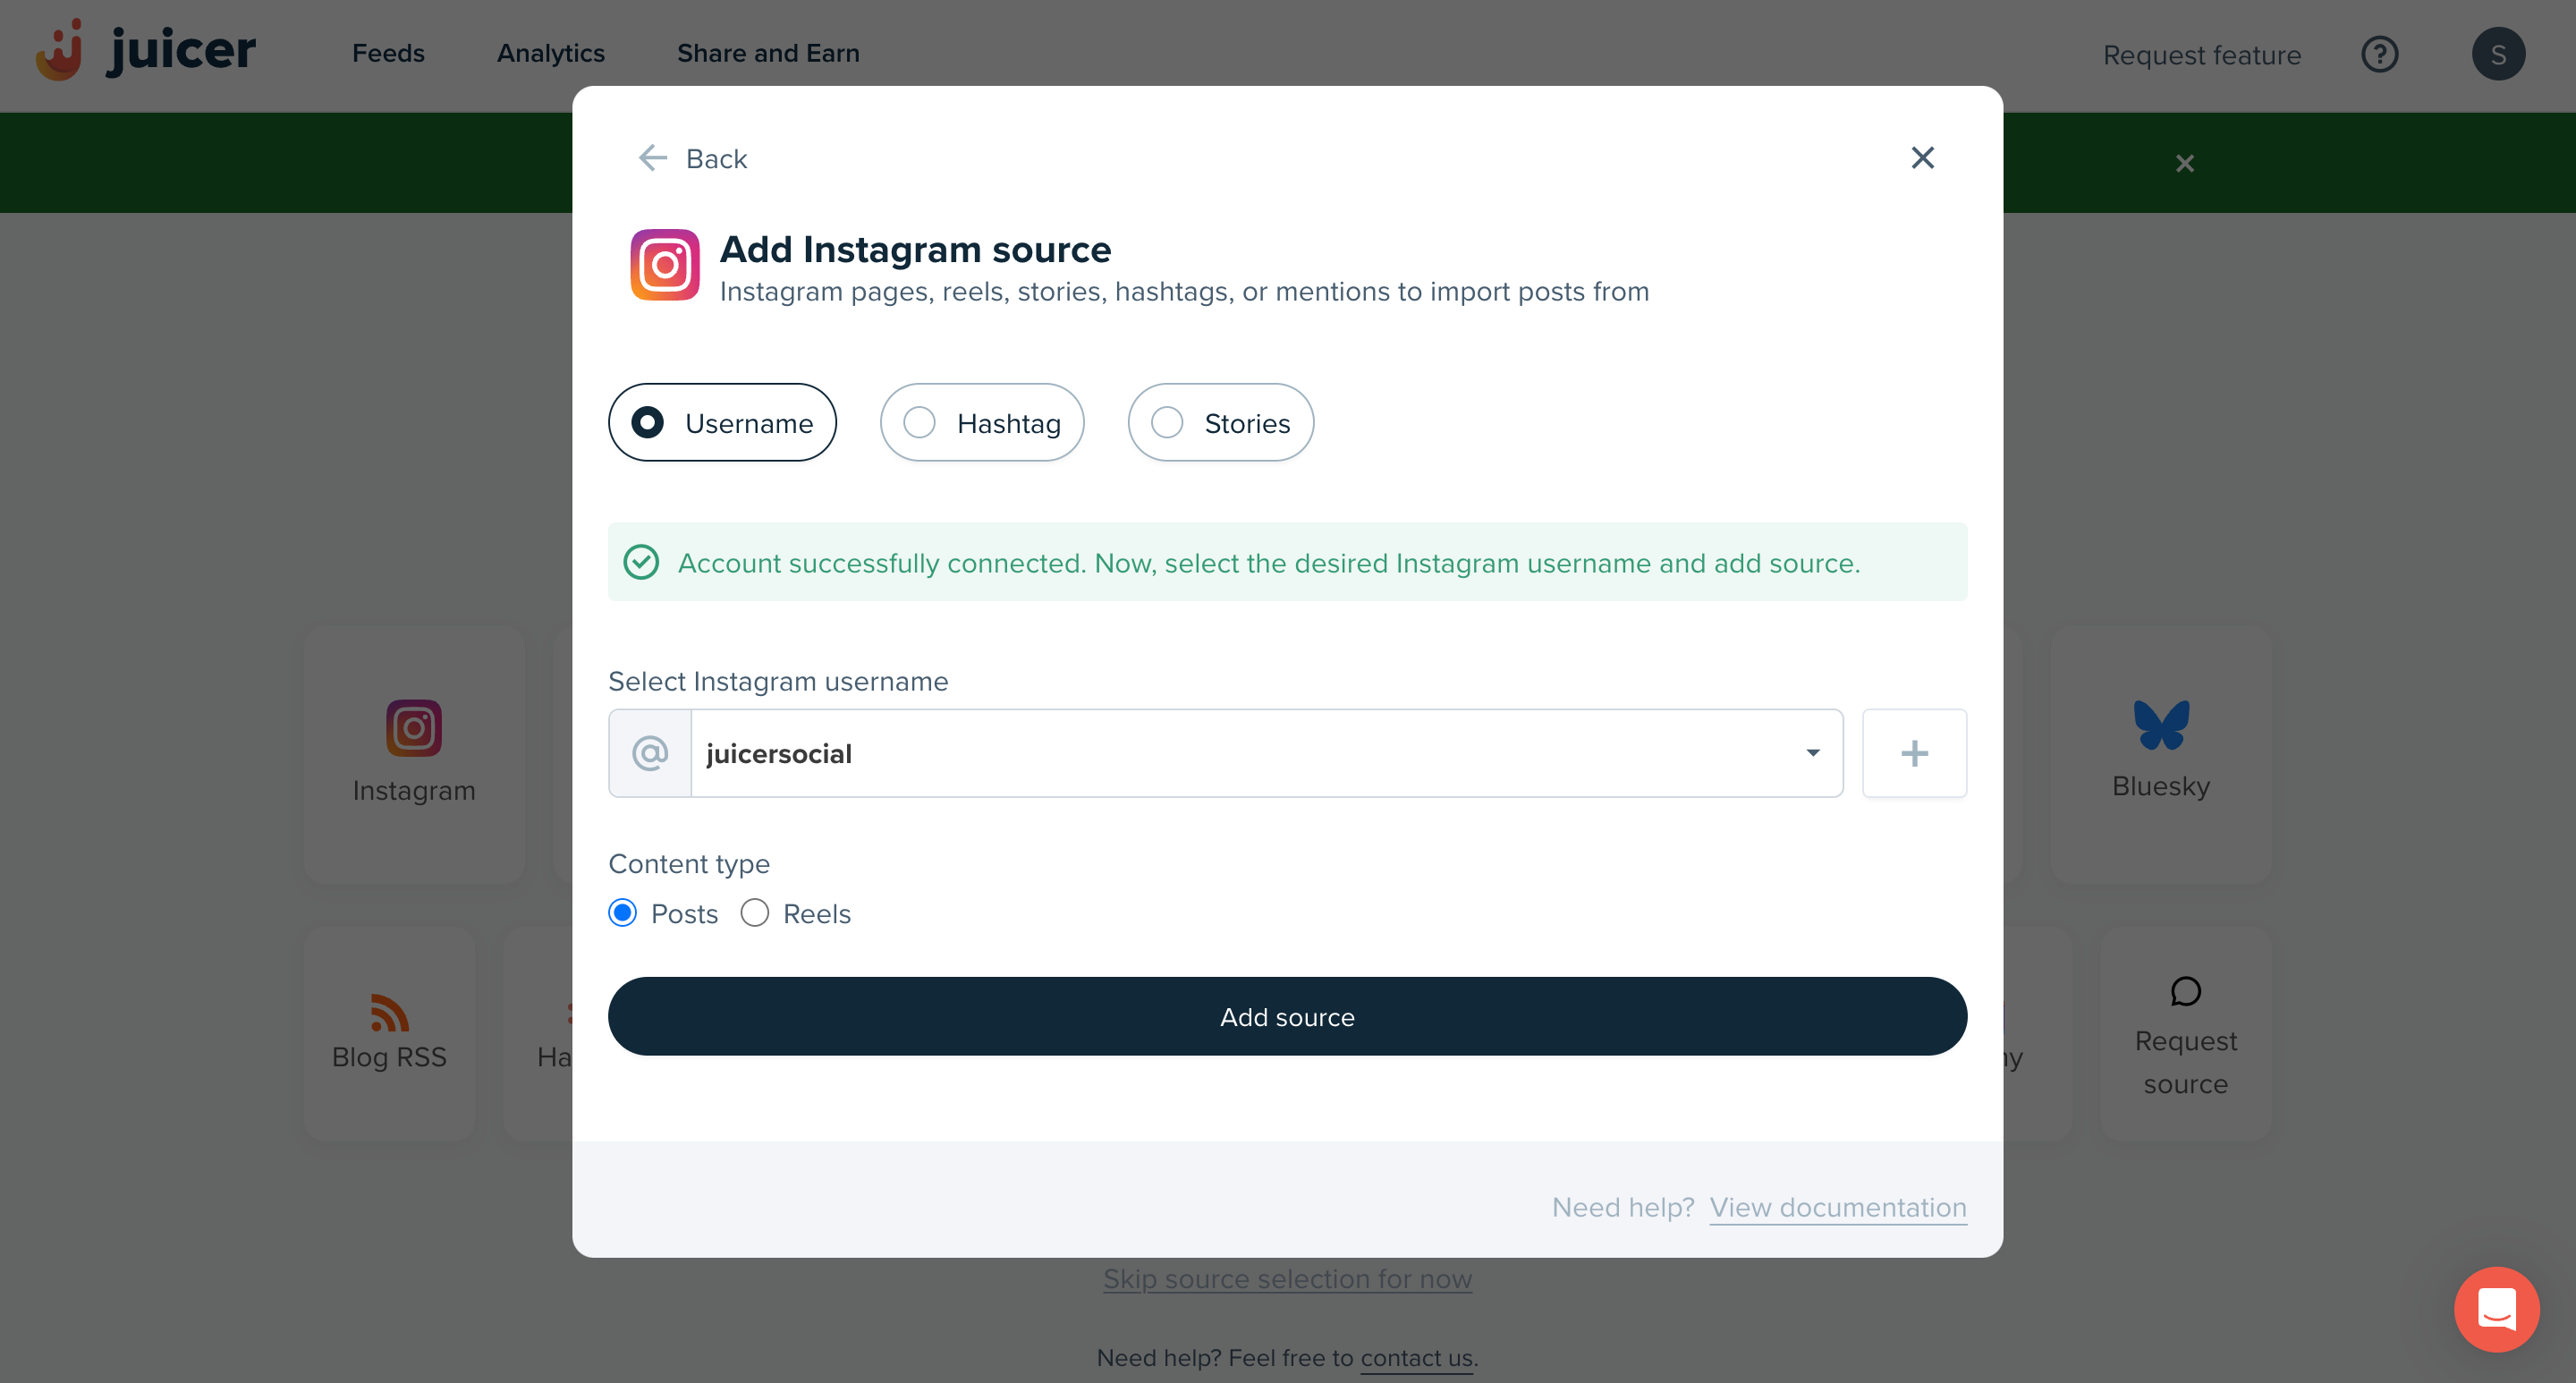Select Posts as content type

click(x=623, y=913)
